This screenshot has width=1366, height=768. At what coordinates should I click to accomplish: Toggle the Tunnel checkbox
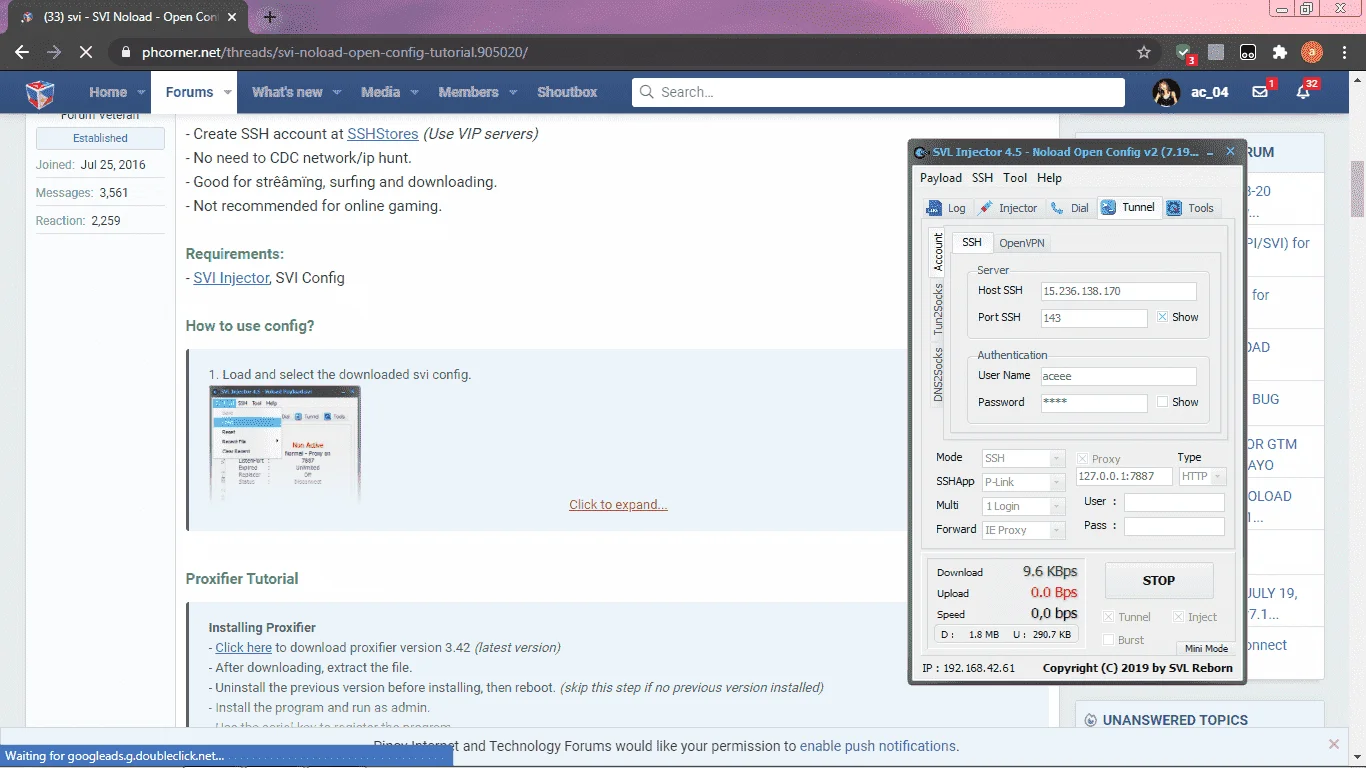1108,617
